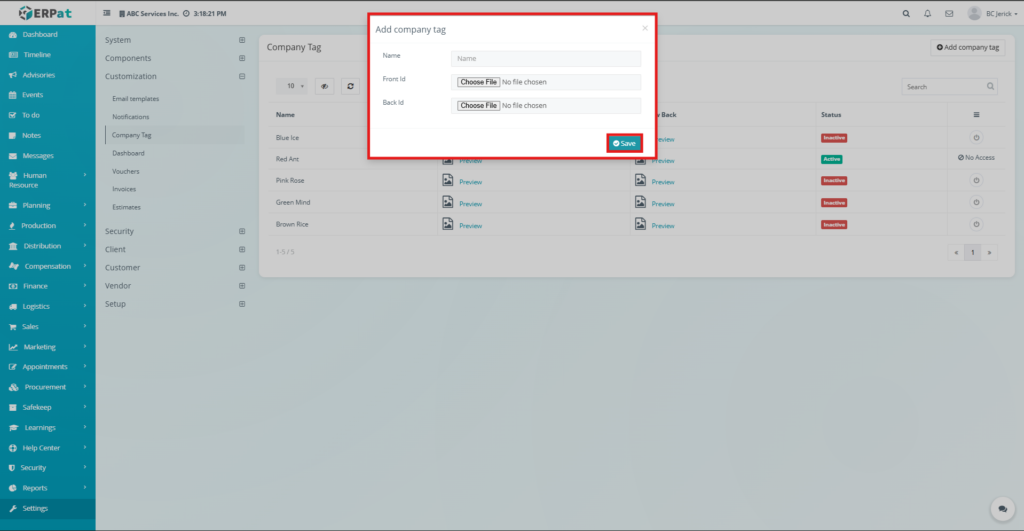Toggle column visibility eye button
This screenshot has width=1024, height=531.
click(x=325, y=86)
